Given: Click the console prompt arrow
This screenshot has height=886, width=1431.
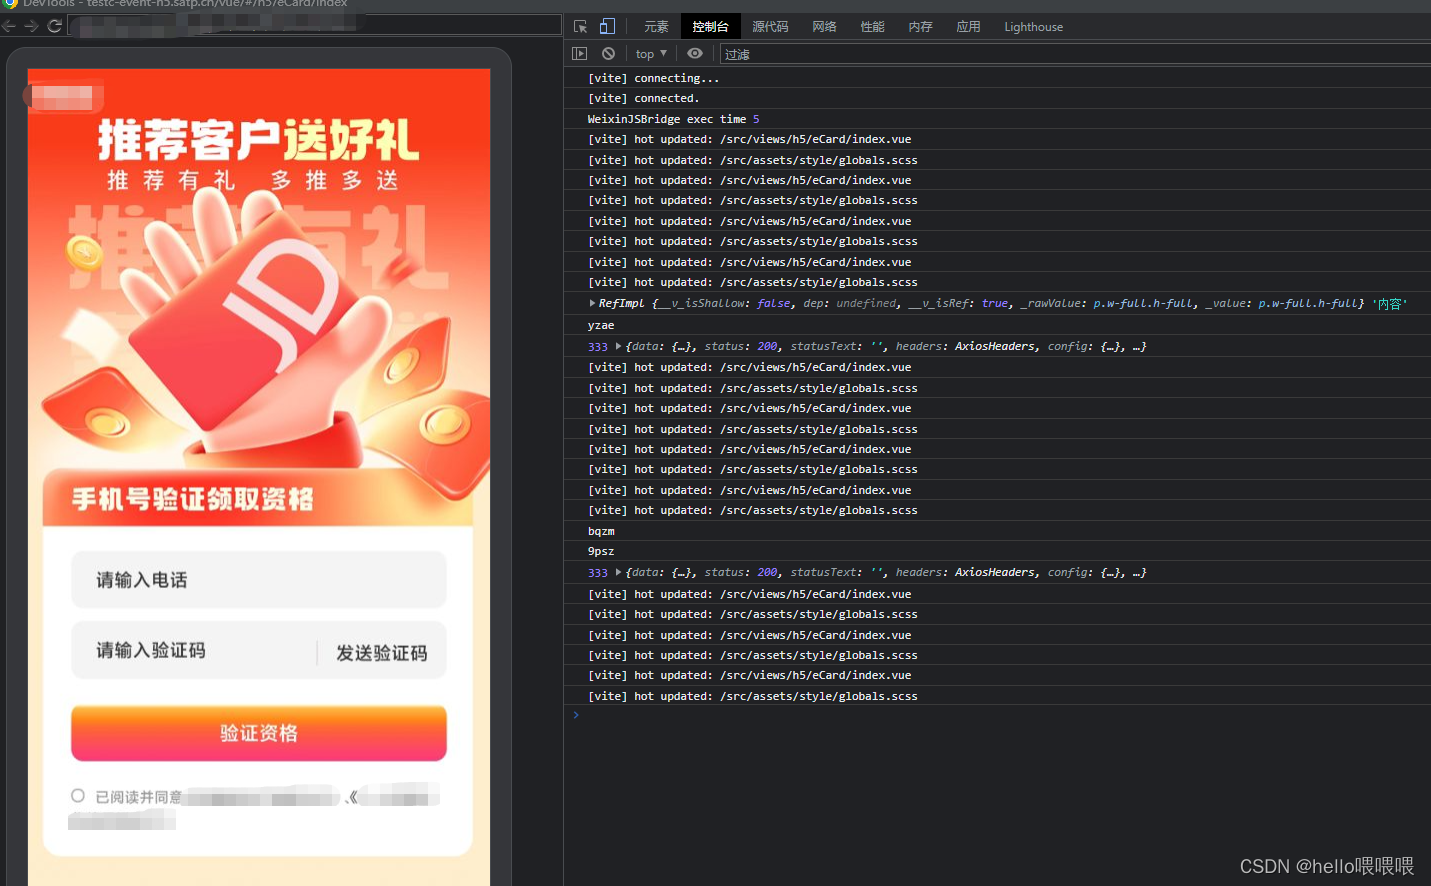Looking at the screenshot, I should [576, 715].
